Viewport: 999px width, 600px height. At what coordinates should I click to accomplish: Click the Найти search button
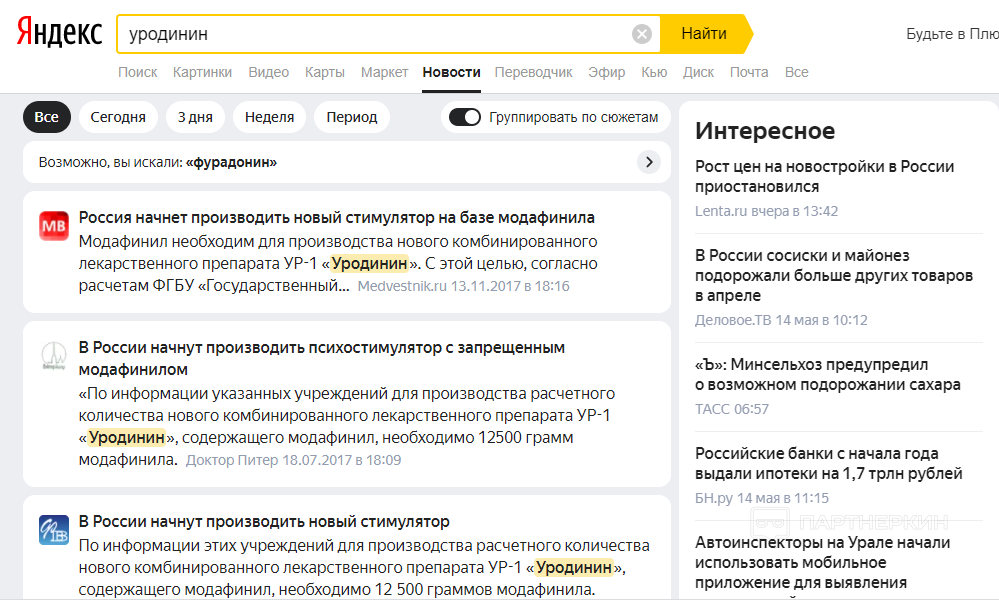click(704, 34)
